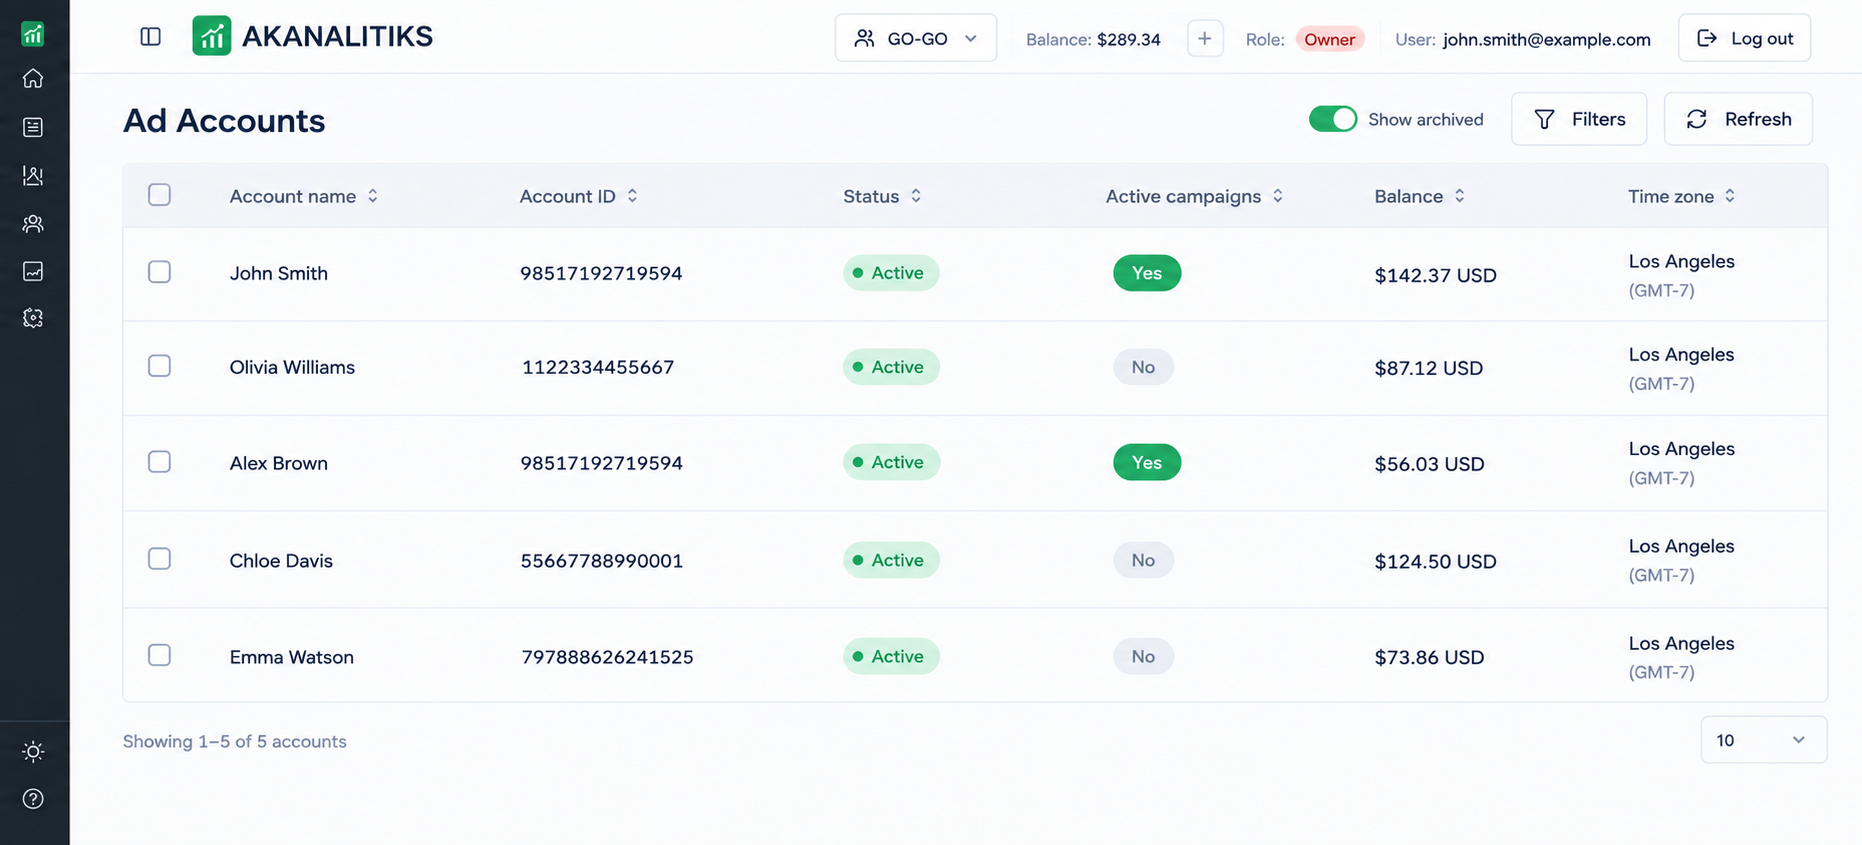Collapse sidebar using the panel toggle icon
This screenshot has height=845, width=1862.
pyautogui.click(x=151, y=37)
